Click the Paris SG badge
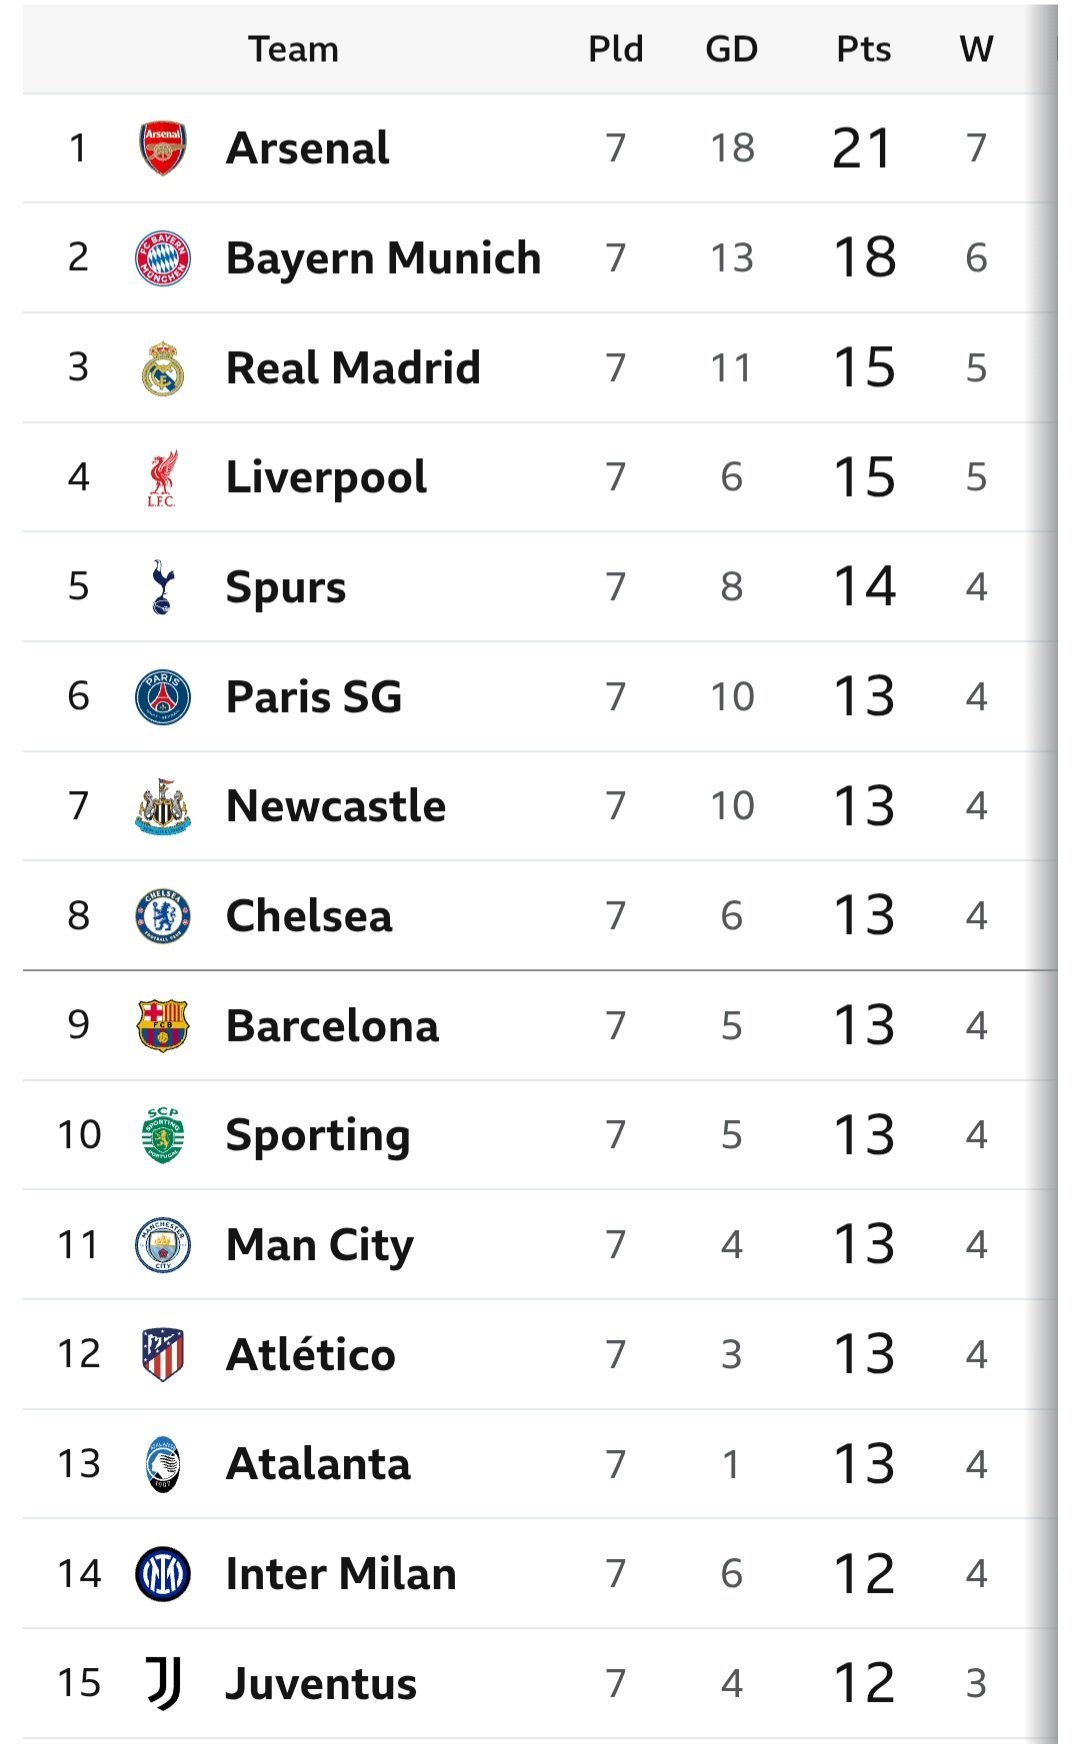The image size is (1080, 1744). pos(162,697)
